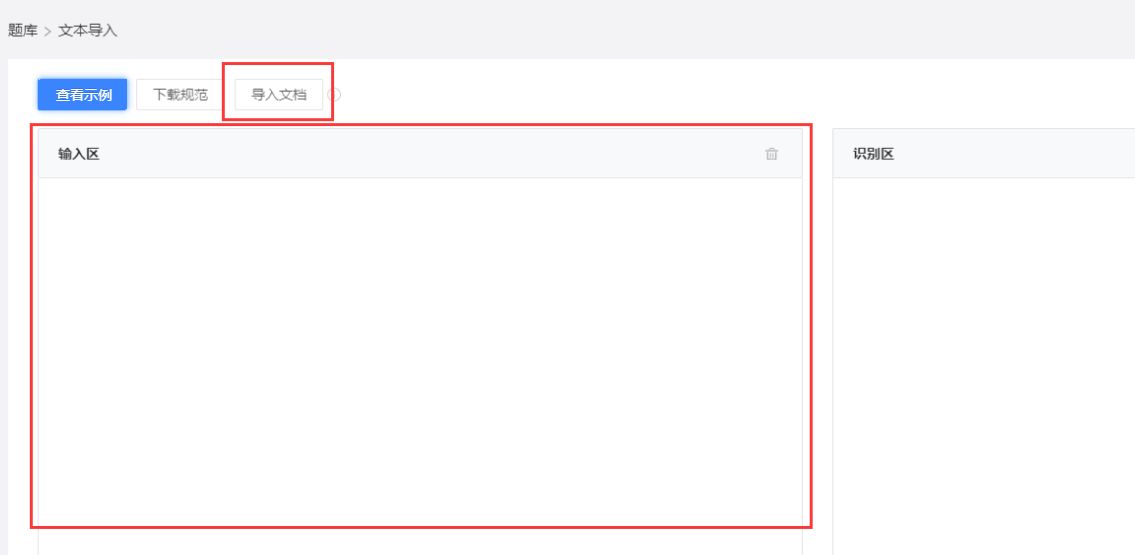Focus the 输入区 text input area
This screenshot has width=1135, height=555.
420,351
